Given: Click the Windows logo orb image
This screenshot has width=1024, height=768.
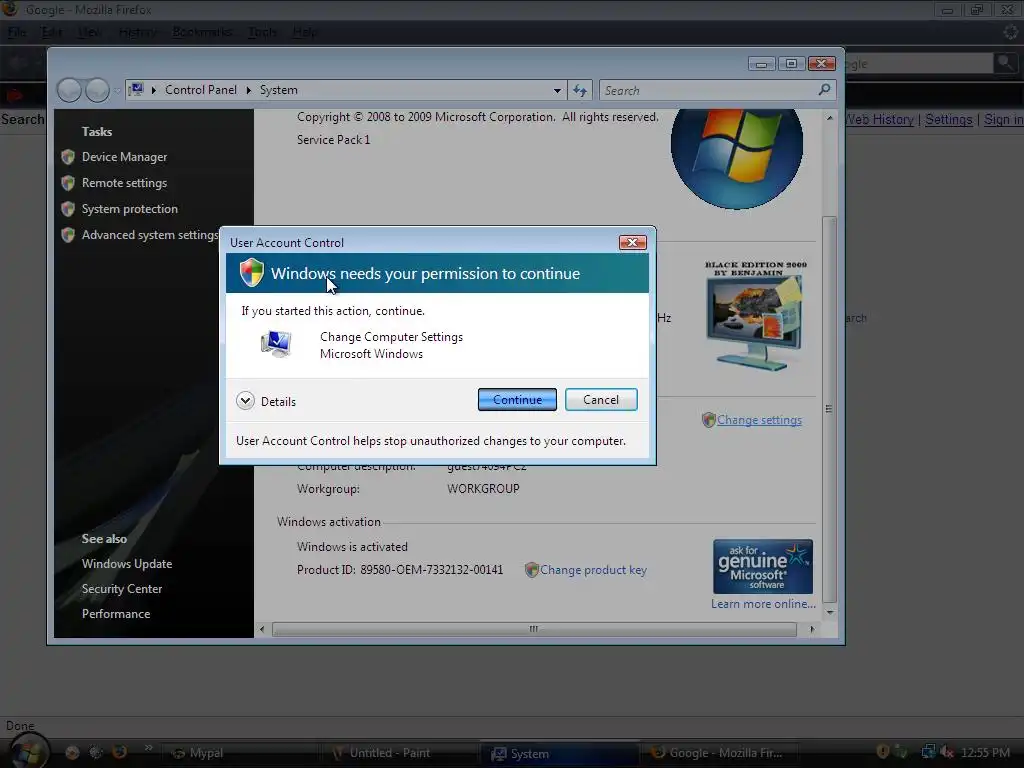Looking at the screenshot, I should (737, 158).
